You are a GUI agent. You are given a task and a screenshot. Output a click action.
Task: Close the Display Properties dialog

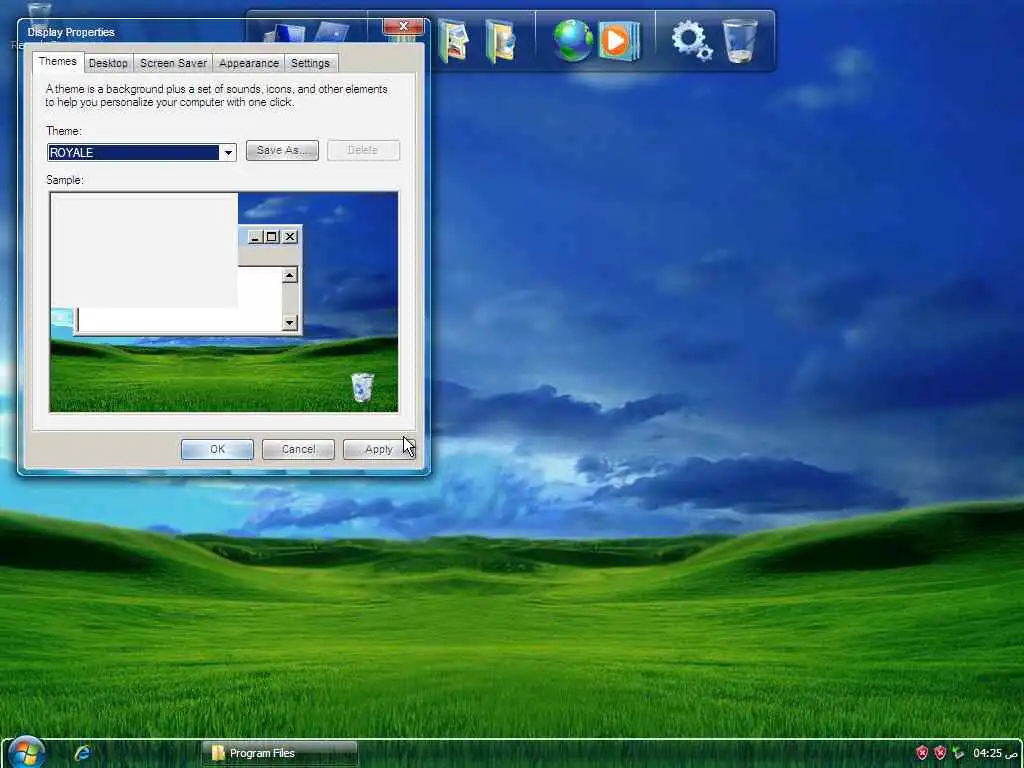404,26
